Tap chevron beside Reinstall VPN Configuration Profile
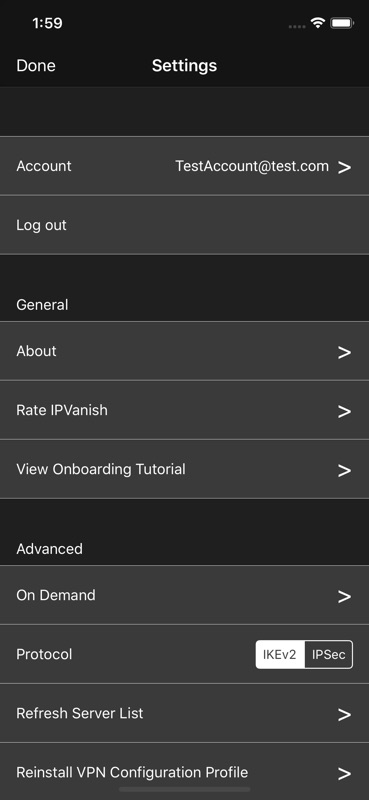The height and width of the screenshot is (800, 369). (345, 773)
